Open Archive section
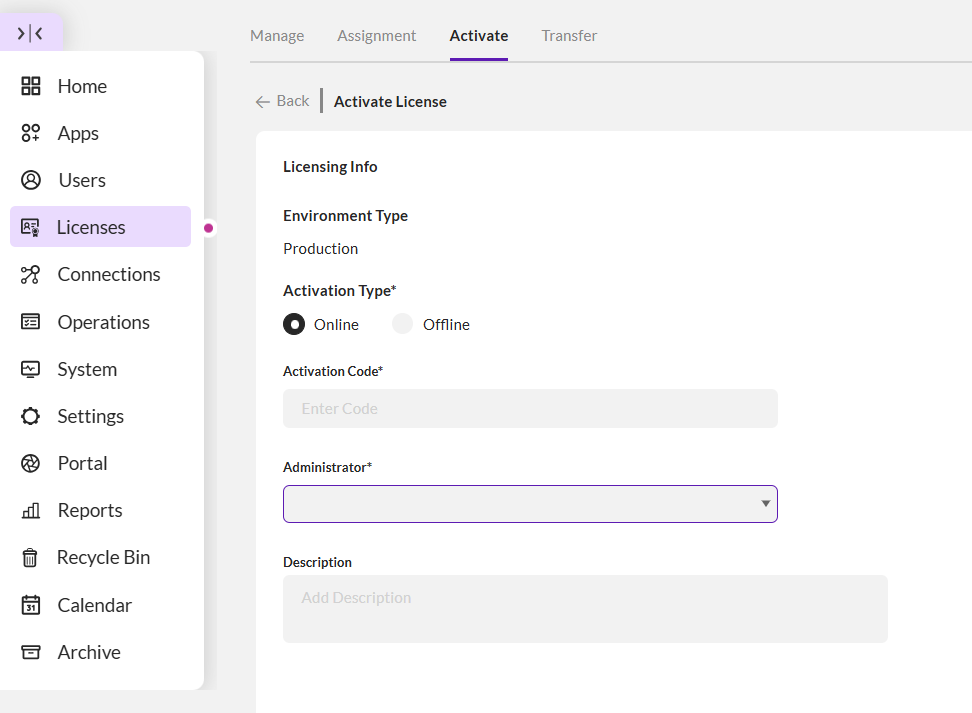Screen dimensions: 972x713 pyautogui.click(x=100, y=652)
